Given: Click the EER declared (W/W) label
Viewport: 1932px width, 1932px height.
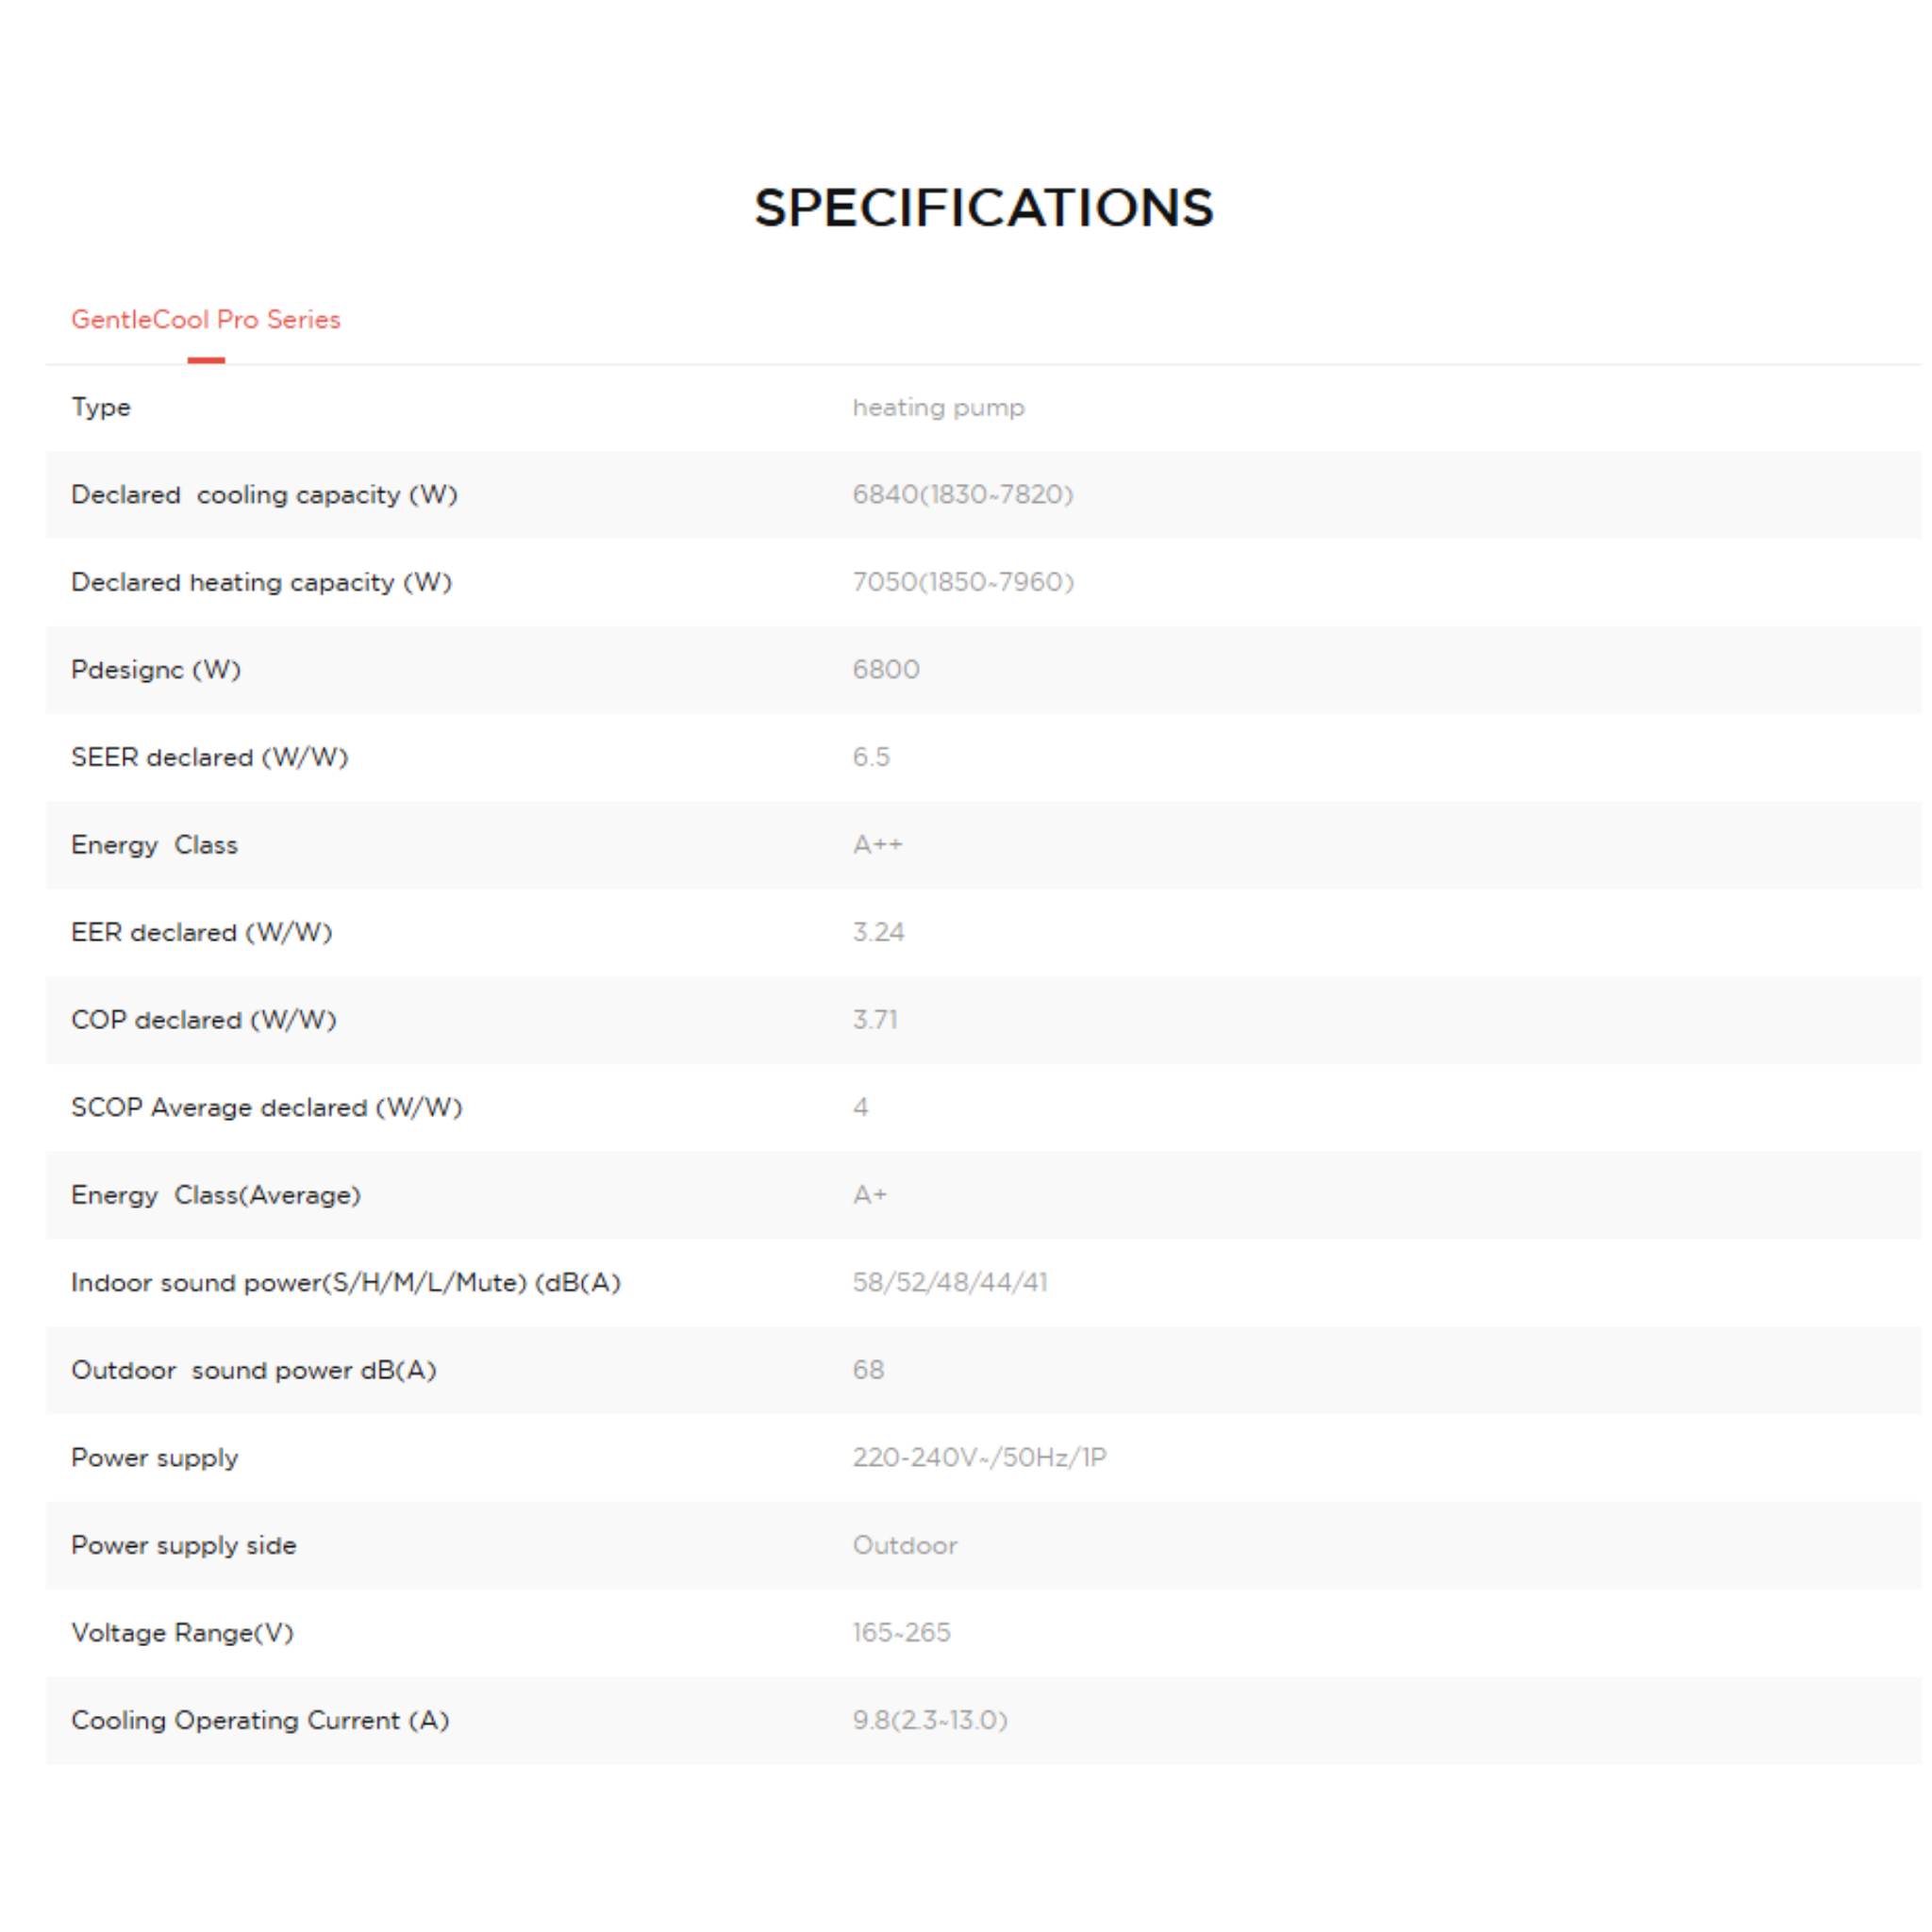Looking at the screenshot, I should click(x=201, y=932).
